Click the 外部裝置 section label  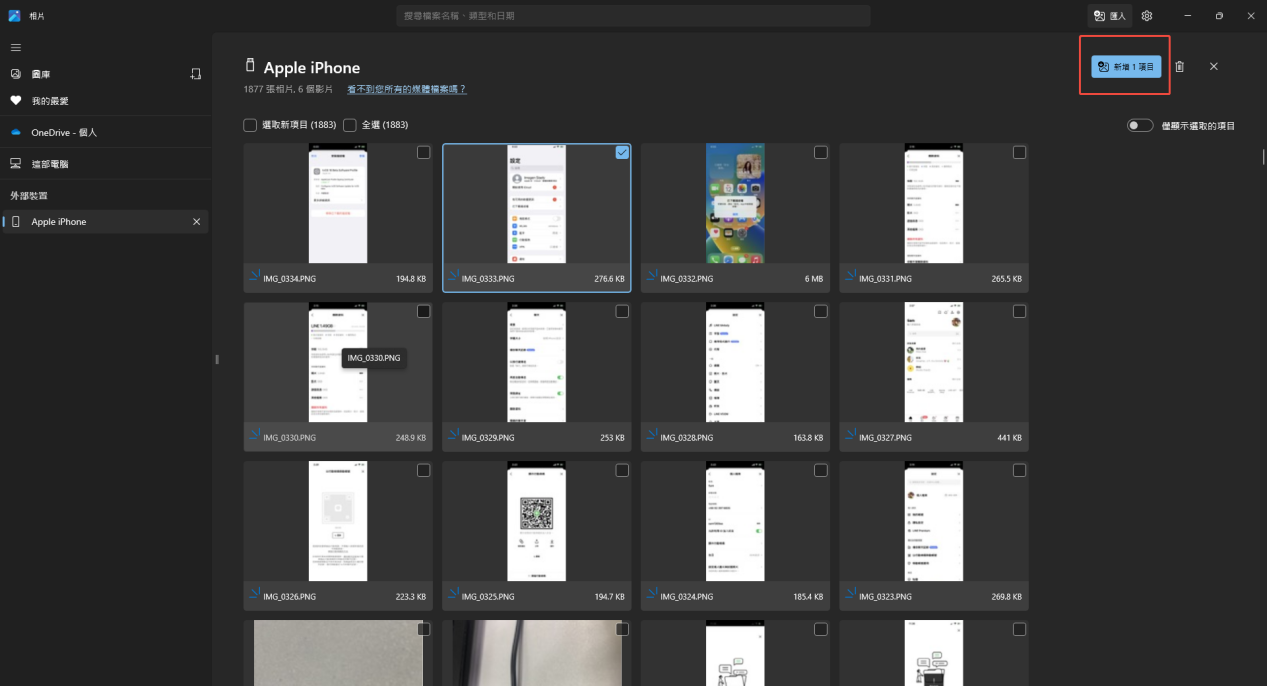click(29, 196)
